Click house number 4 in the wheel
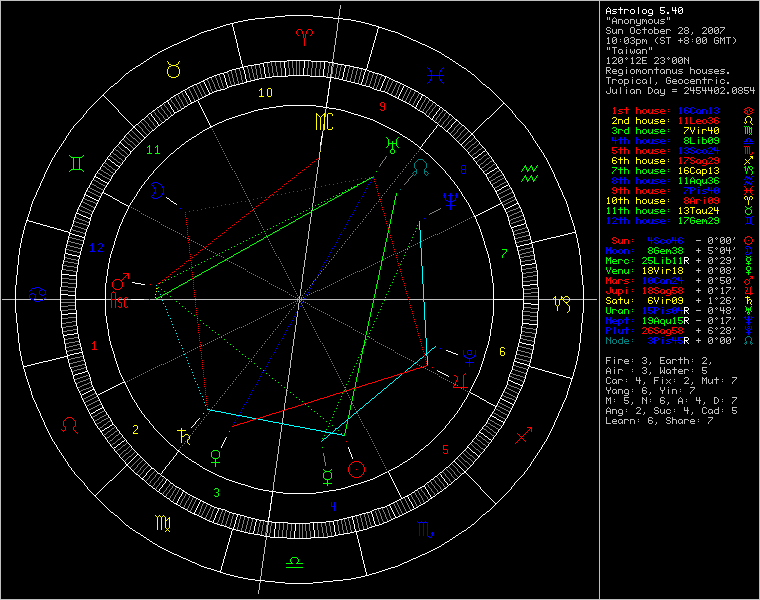Viewport: 760px width, 600px height. click(333, 506)
